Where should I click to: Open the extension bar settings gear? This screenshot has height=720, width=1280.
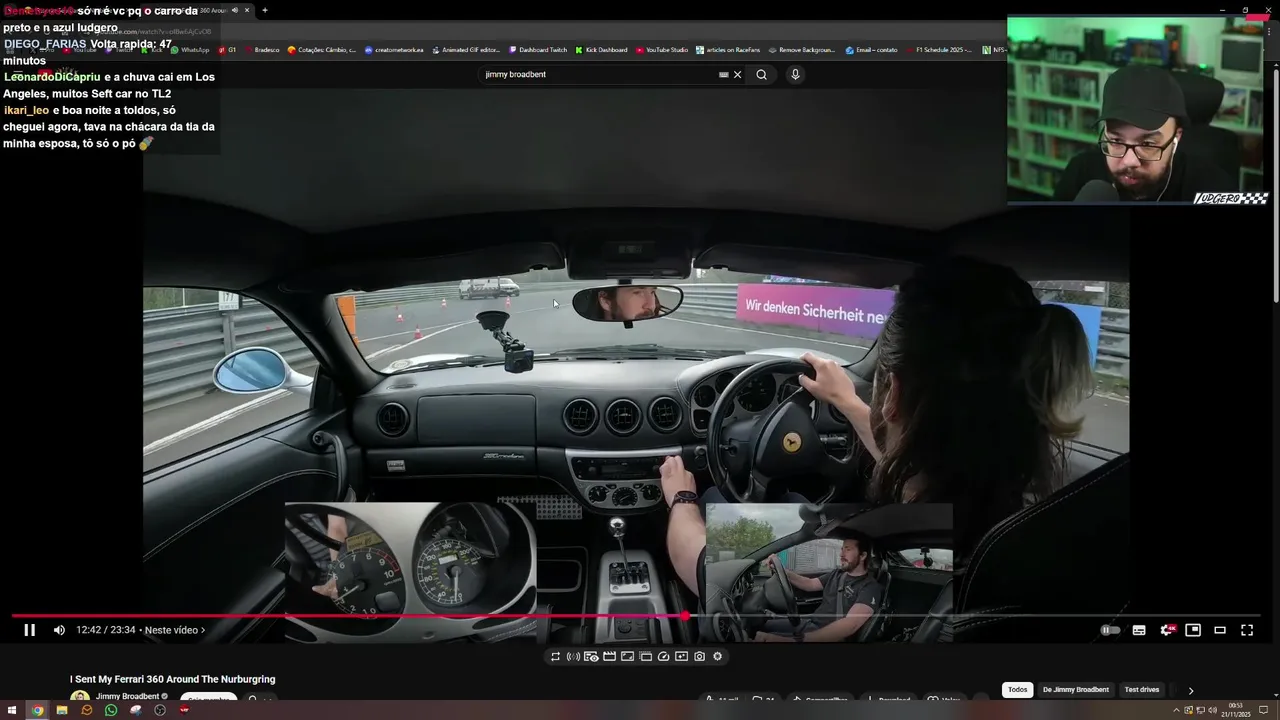(717, 657)
